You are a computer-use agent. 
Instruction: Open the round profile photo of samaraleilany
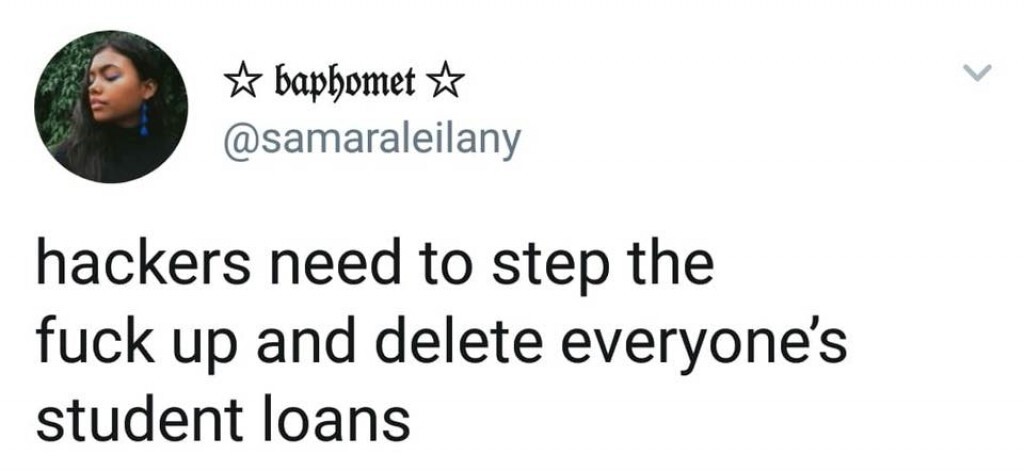pyautogui.click(x=111, y=106)
